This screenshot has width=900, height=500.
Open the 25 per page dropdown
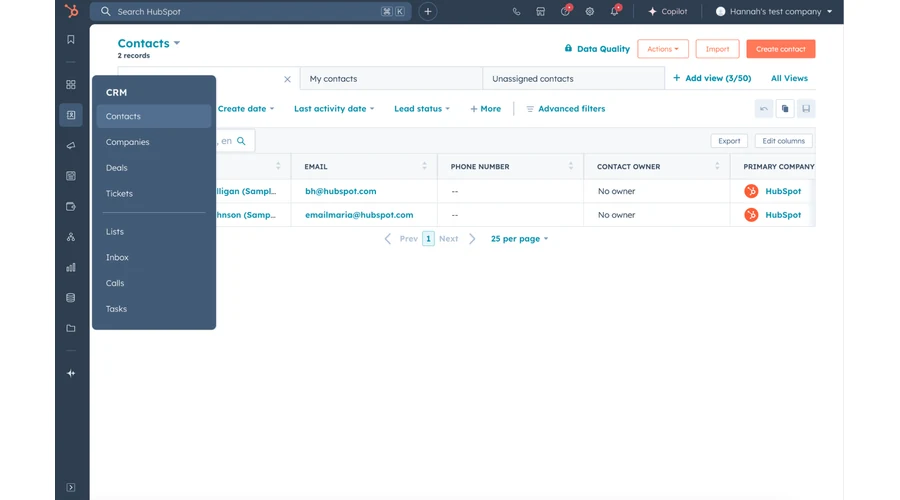(519, 238)
